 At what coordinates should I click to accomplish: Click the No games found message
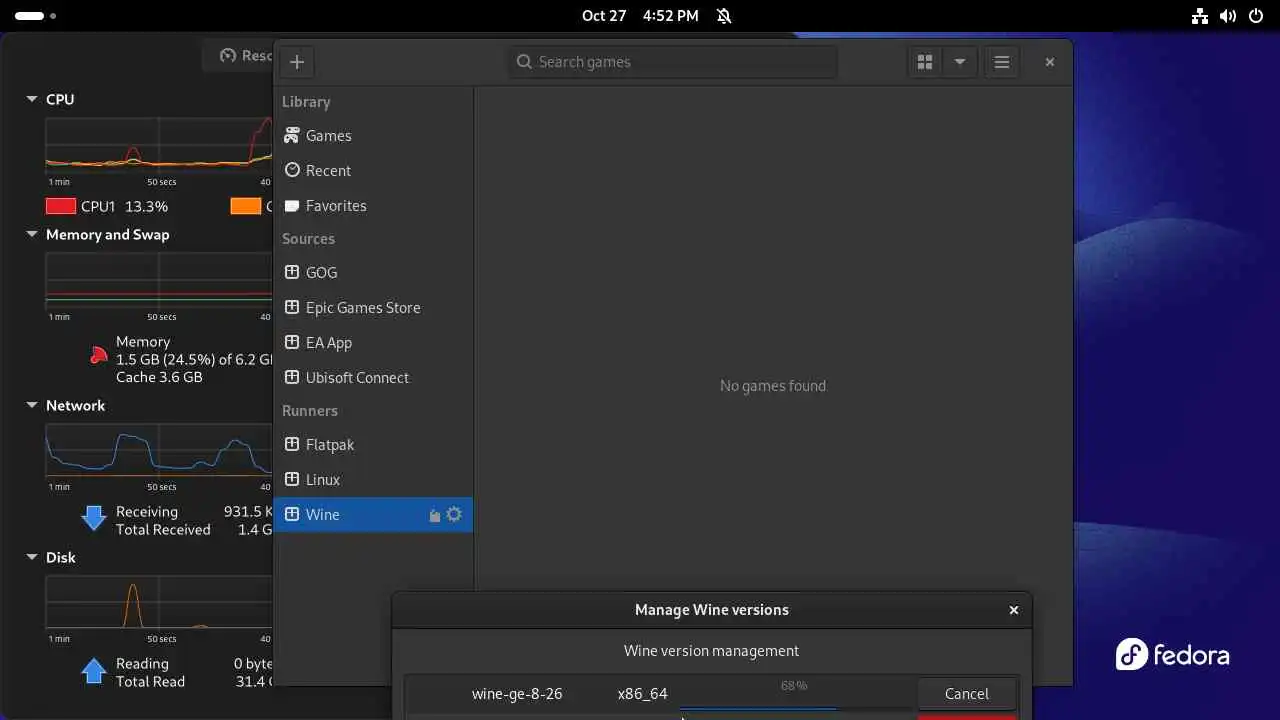773,386
